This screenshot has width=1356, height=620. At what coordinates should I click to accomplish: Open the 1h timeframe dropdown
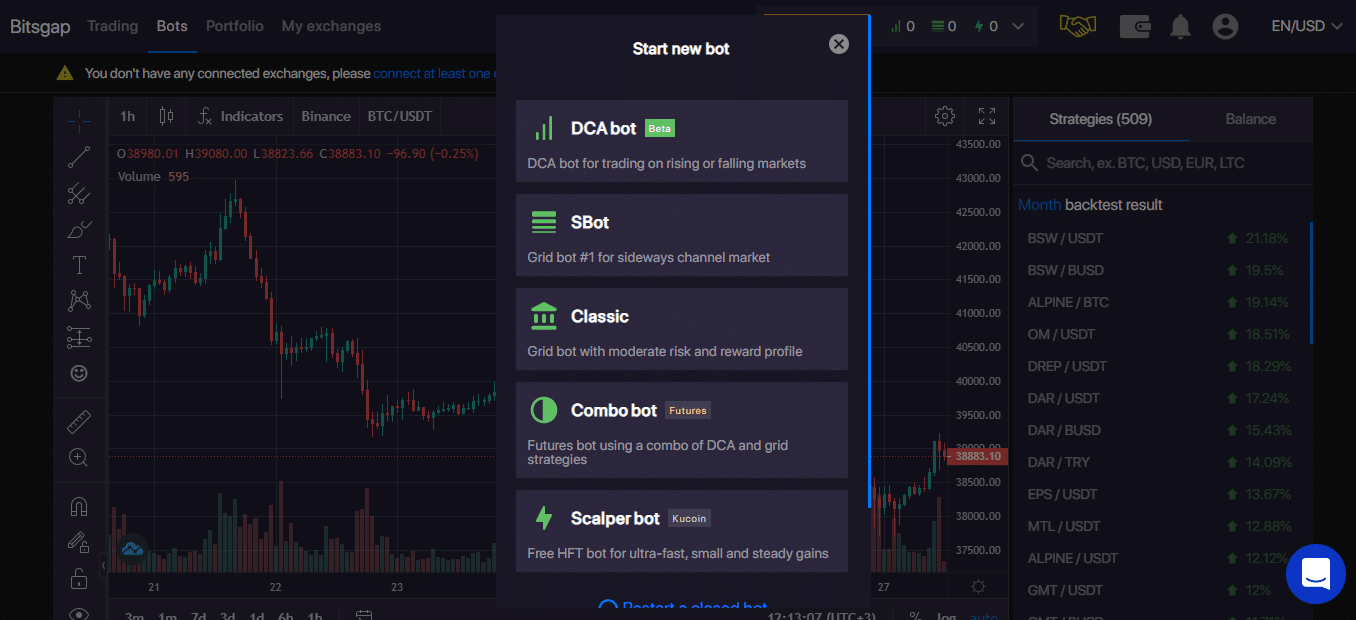pyautogui.click(x=128, y=116)
